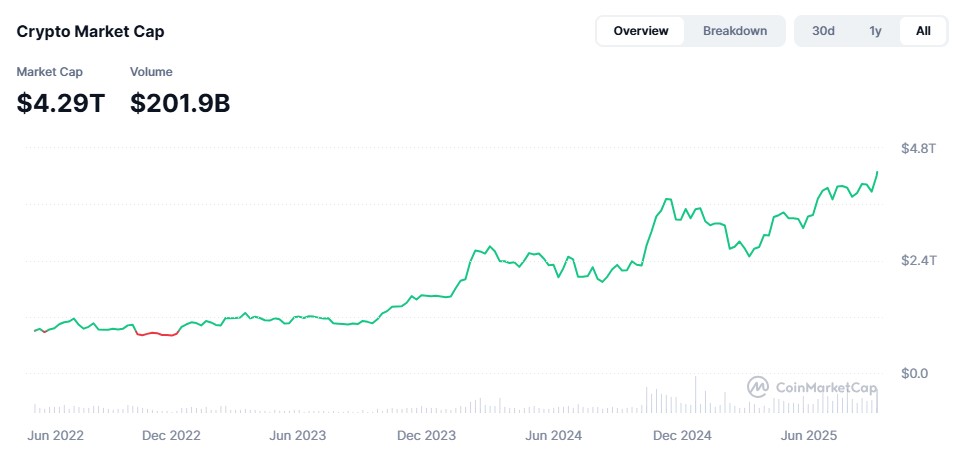Click the $201.9B volume value

pos(180,102)
